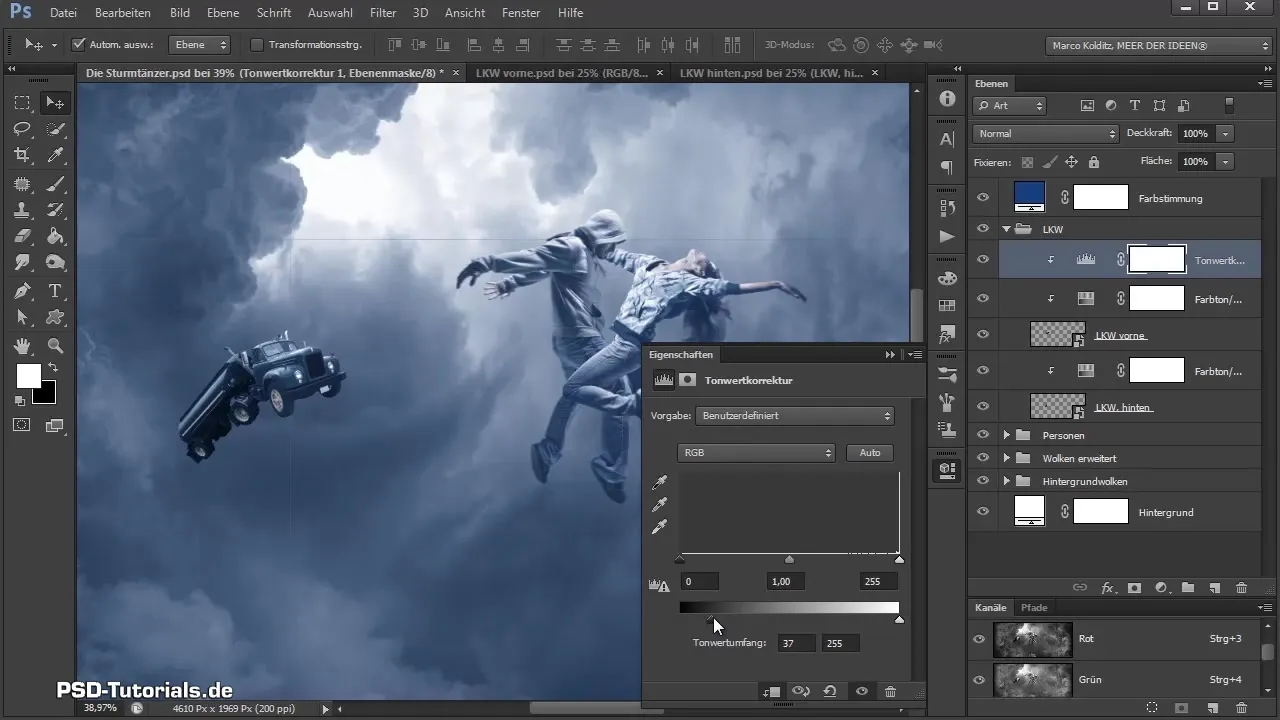Clip adjustment to layer below
The image size is (1280, 720).
click(771, 691)
